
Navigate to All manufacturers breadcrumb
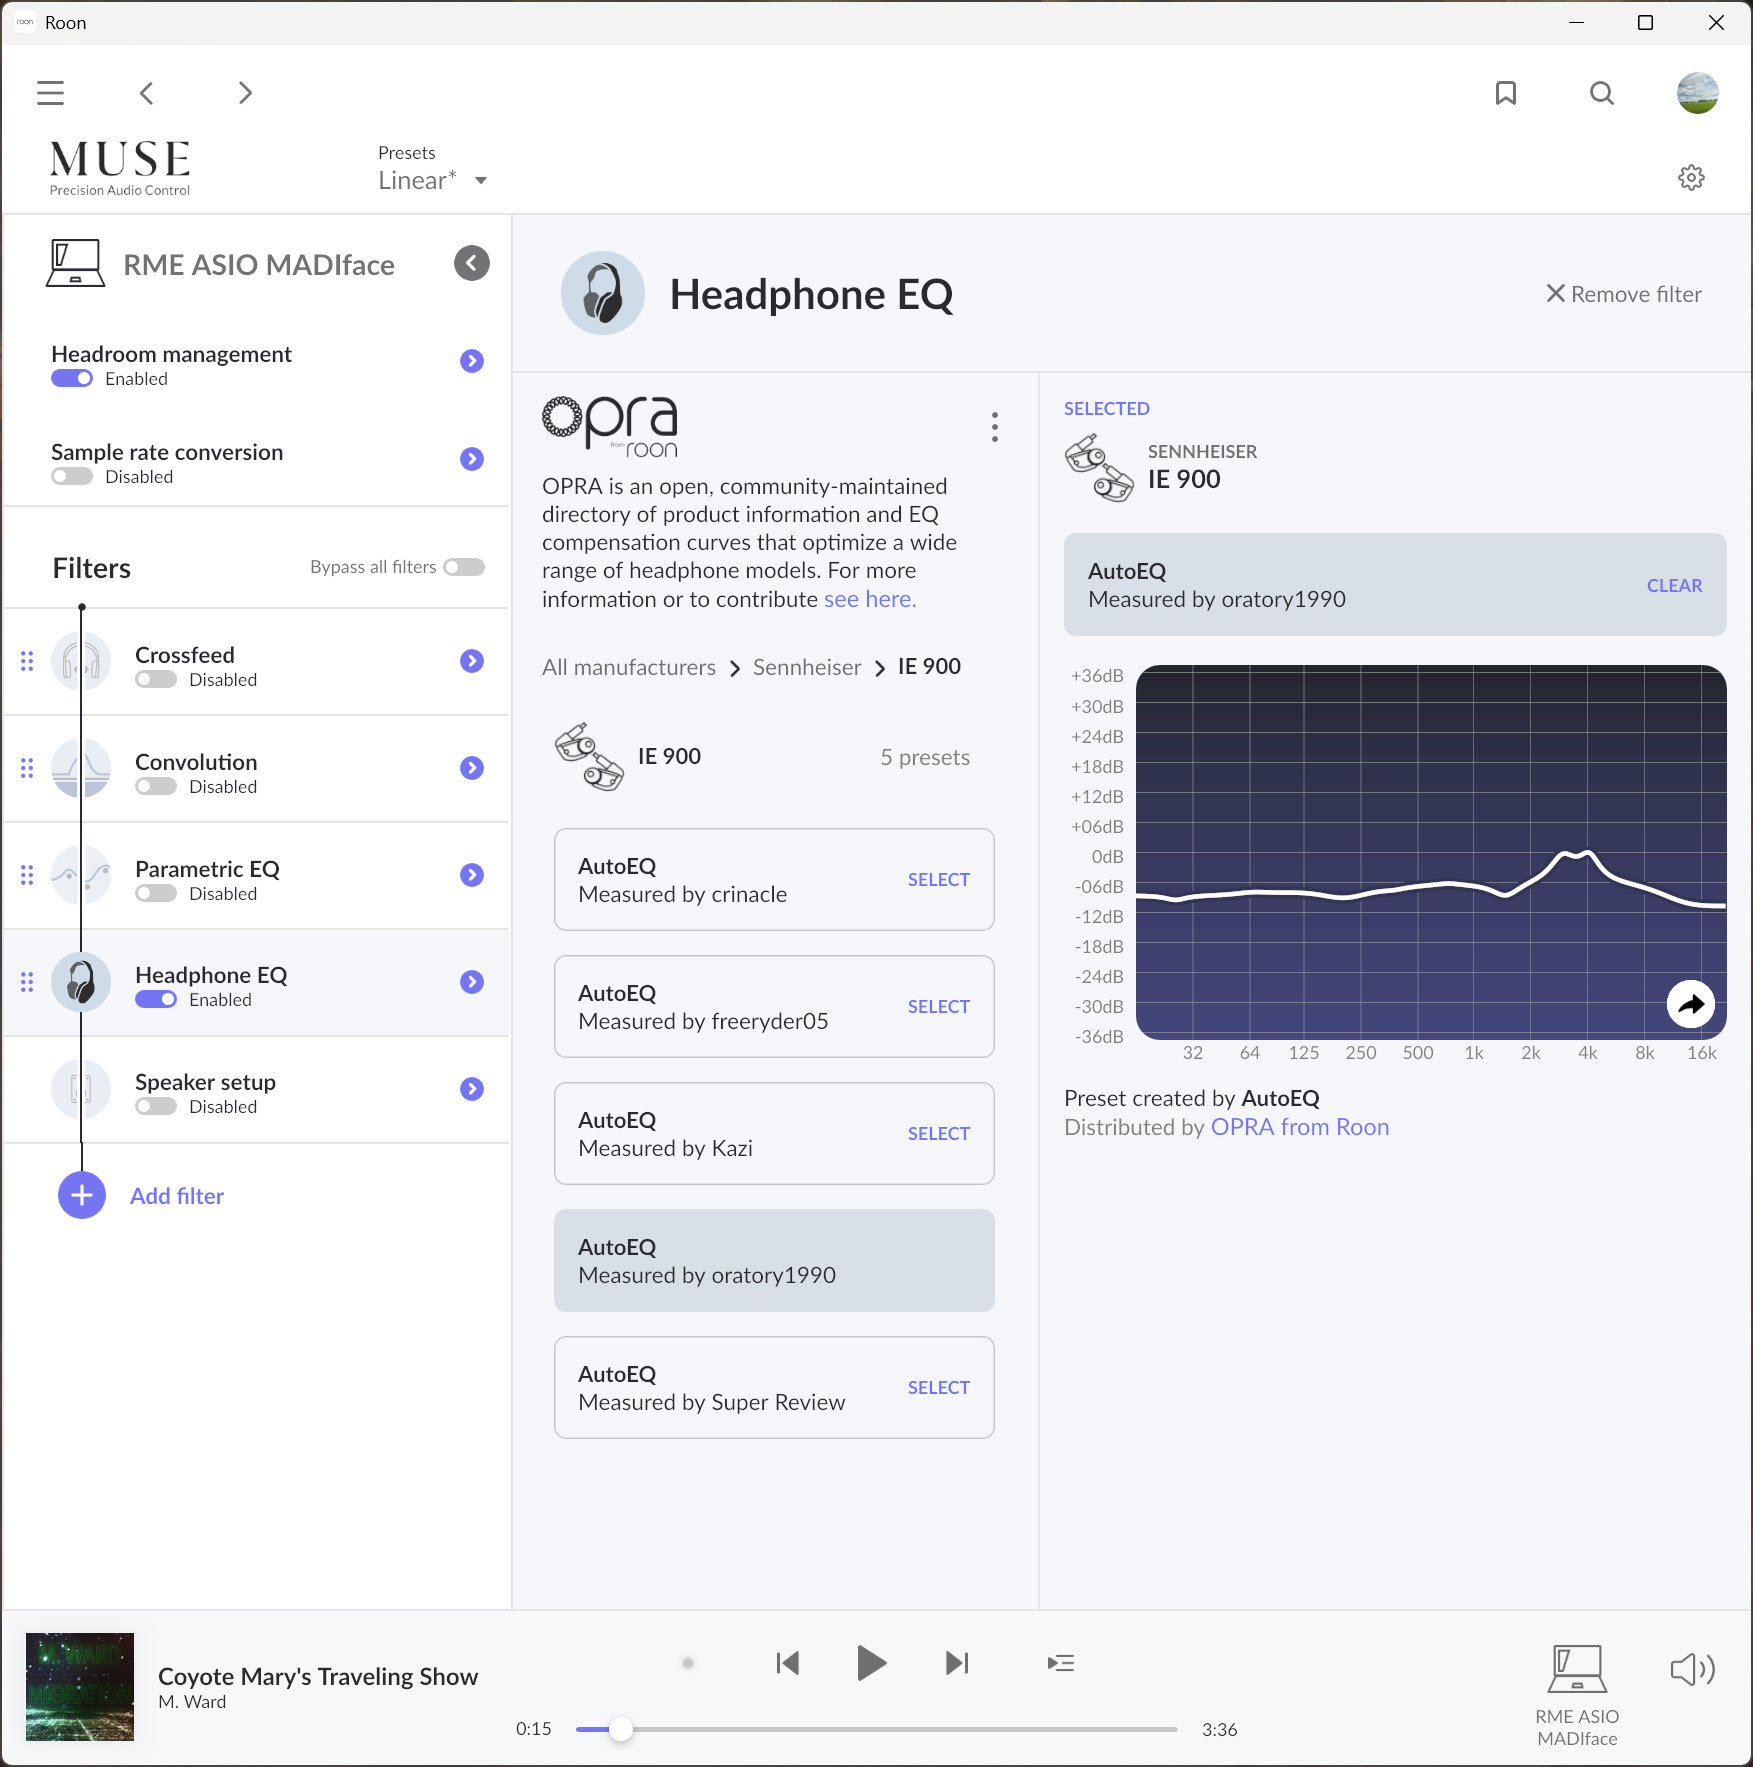tap(628, 667)
